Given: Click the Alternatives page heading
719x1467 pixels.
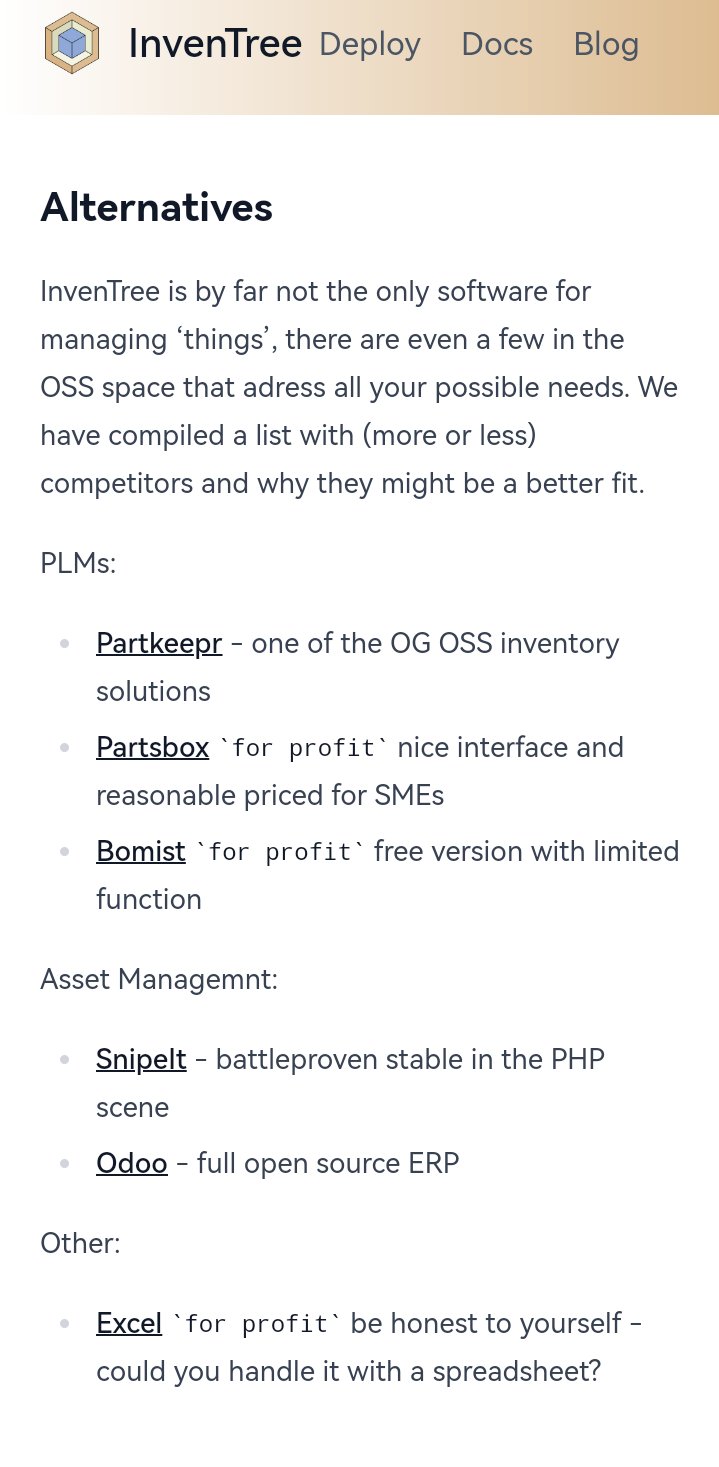Looking at the screenshot, I should tap(157, 207).
